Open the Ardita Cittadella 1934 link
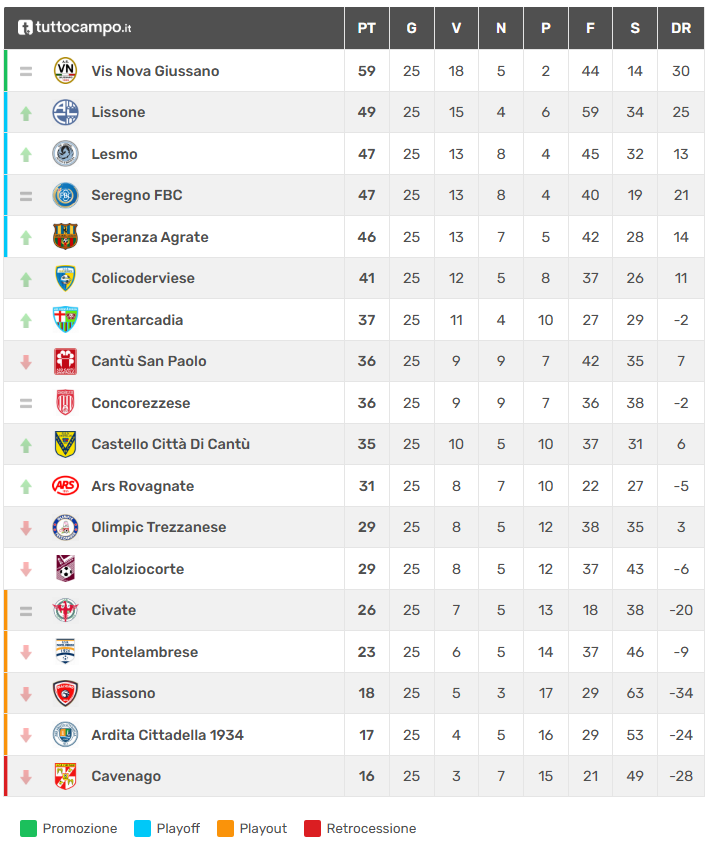 pos(167,735)
